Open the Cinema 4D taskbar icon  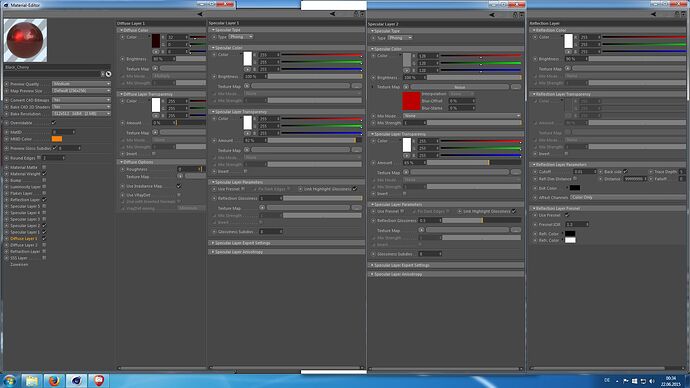tap(76, 381)
